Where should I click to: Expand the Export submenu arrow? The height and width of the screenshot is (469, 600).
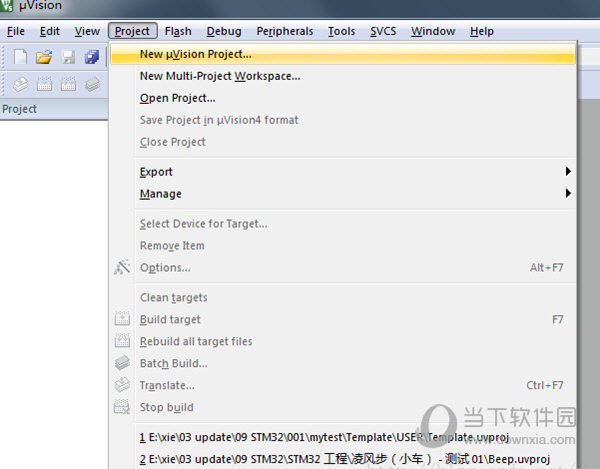click(568, 171)
